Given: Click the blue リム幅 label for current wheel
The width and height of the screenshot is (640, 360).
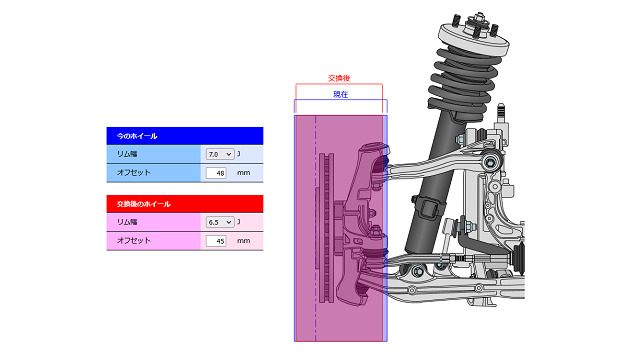Looking at the screenshot, I should tap(127, 154).
